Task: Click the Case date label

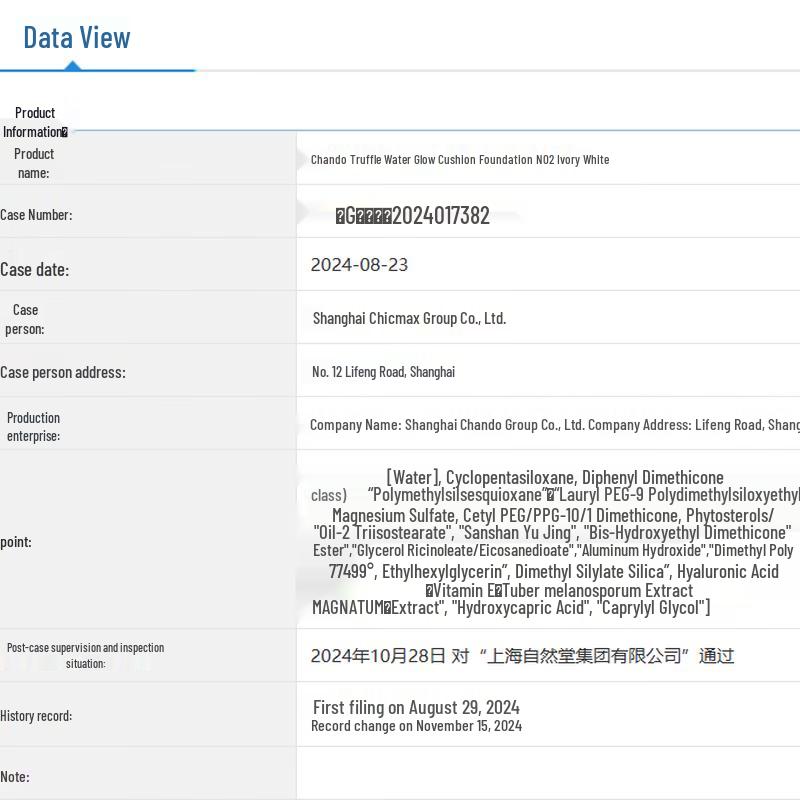Action: (35, 269)
